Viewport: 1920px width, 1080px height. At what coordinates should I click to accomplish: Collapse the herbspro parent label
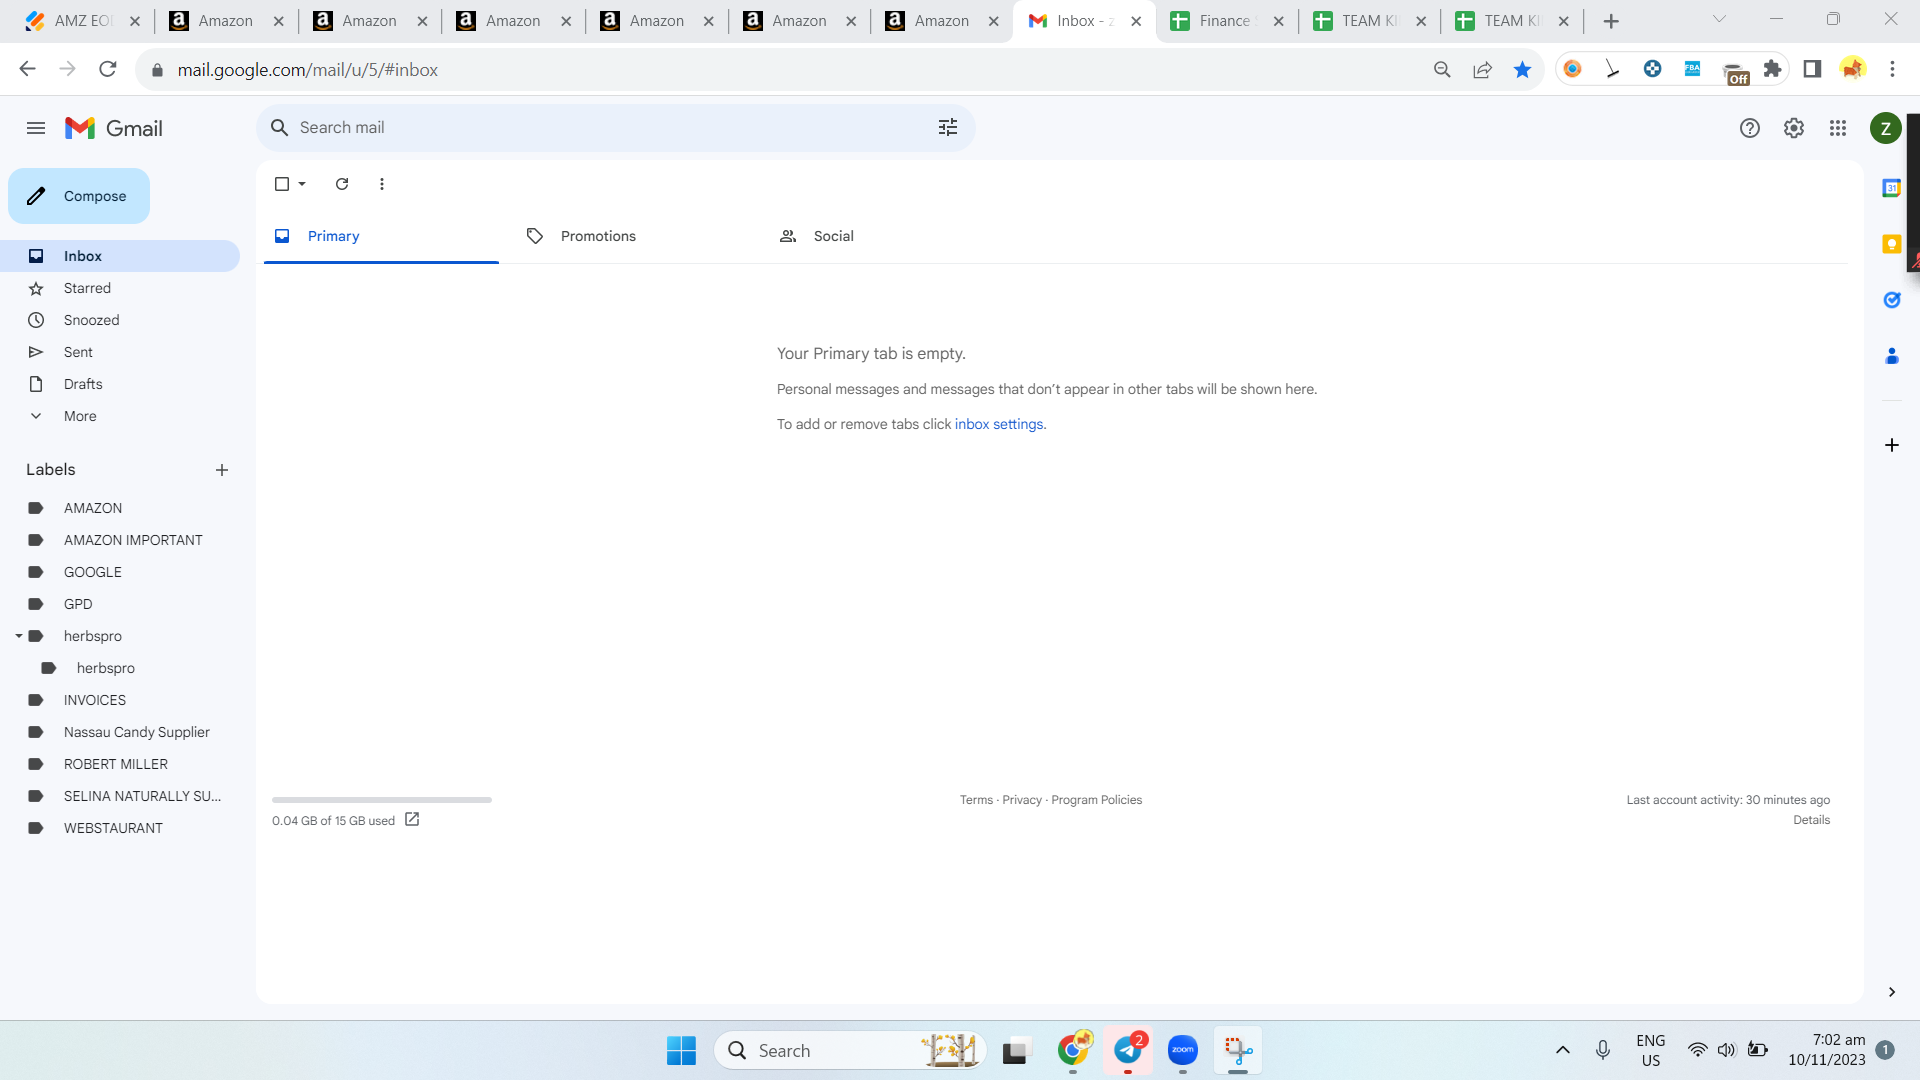click(19, 636)
